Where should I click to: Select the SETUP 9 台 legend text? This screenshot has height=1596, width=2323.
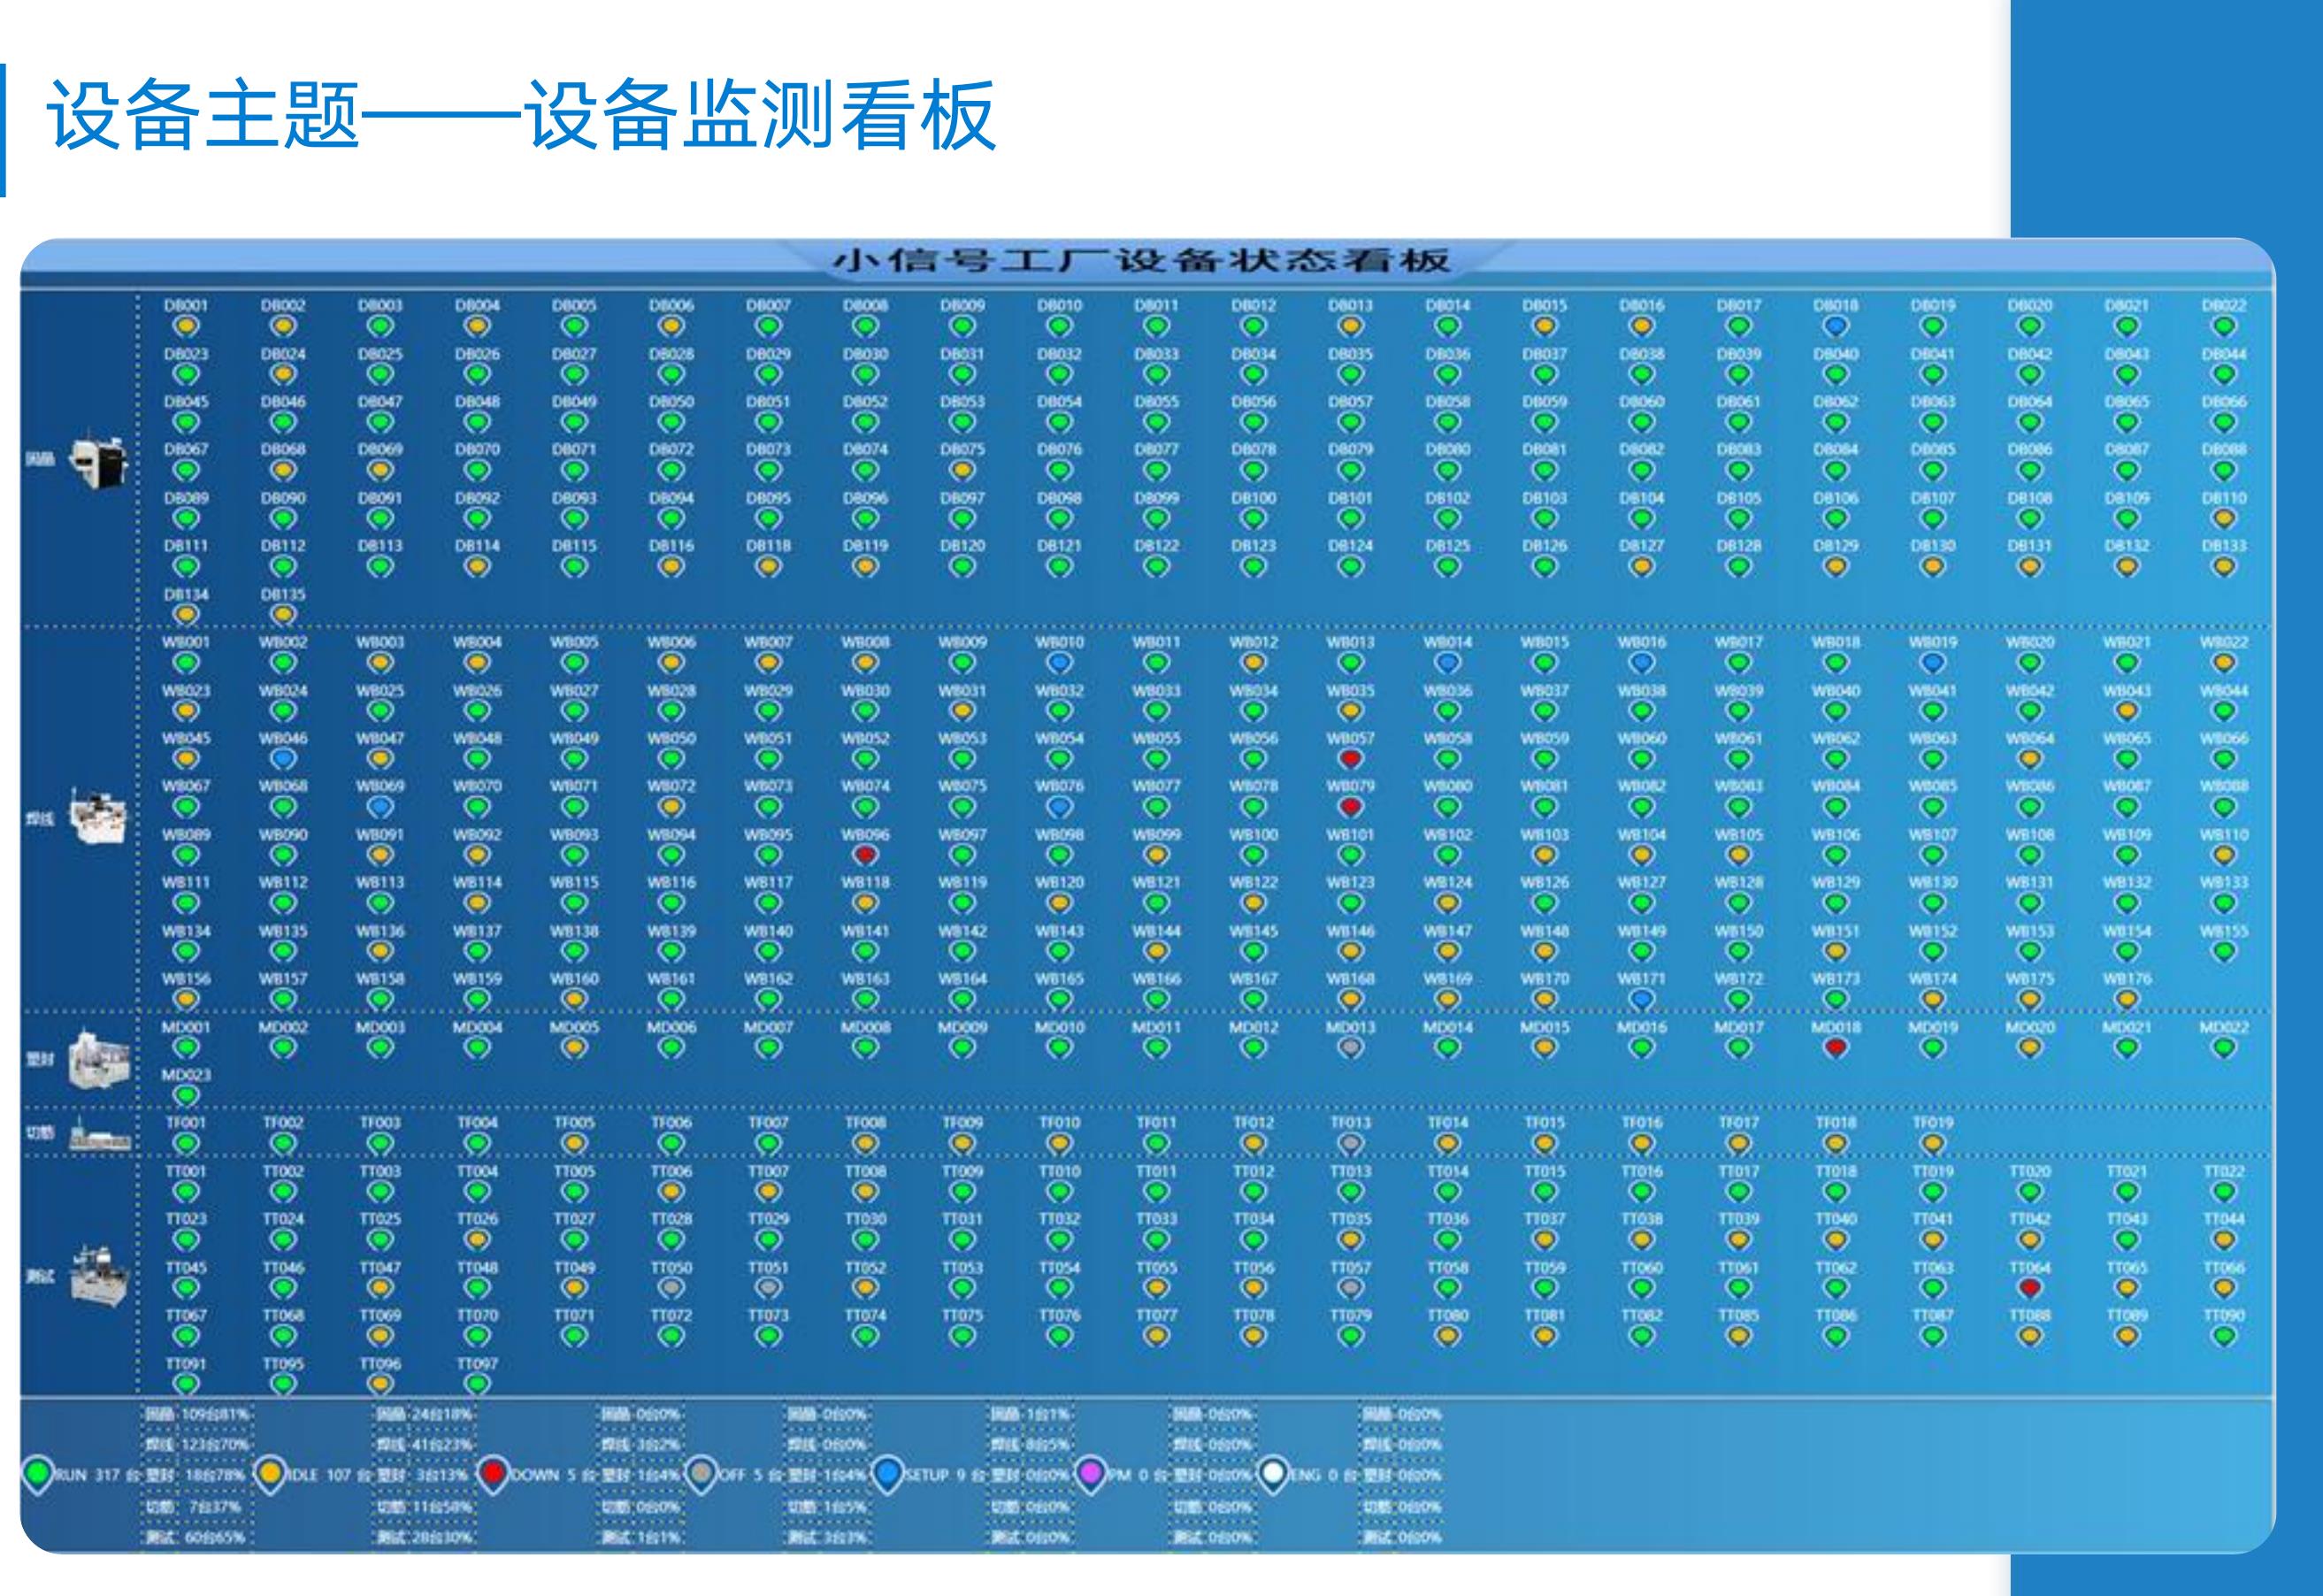pyautogui.click(x=946, y=1475)
